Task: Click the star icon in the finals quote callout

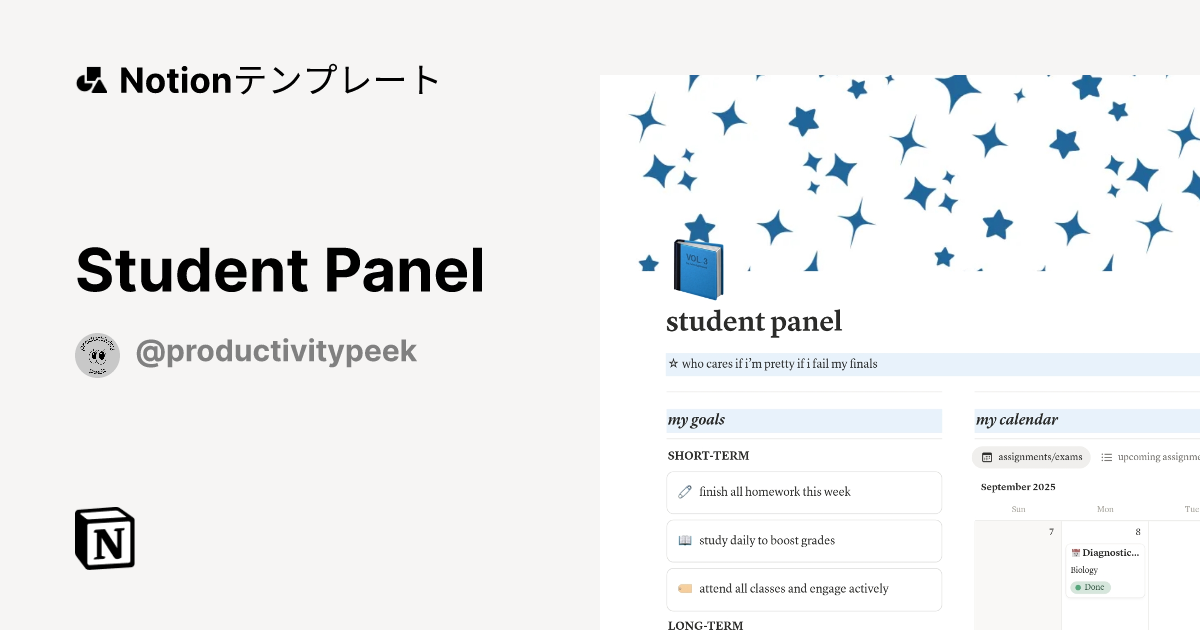Action: (x=672, y=363)
